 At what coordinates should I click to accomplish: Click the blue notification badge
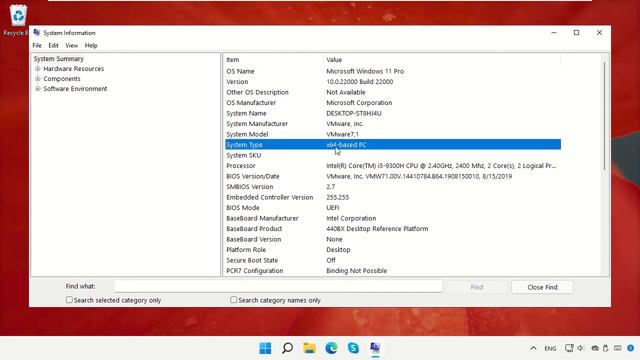[x=631, y=348]
